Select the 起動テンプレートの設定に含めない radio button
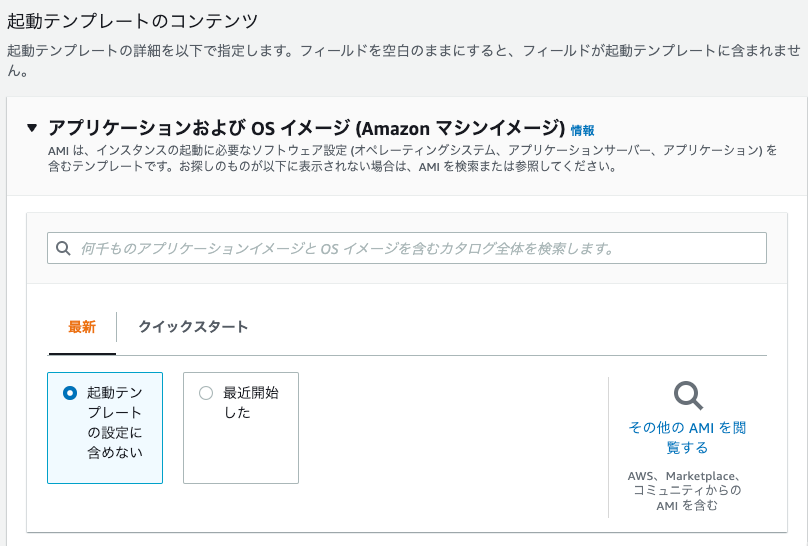Viewport: 808px width, 546px height. [70, 393]
